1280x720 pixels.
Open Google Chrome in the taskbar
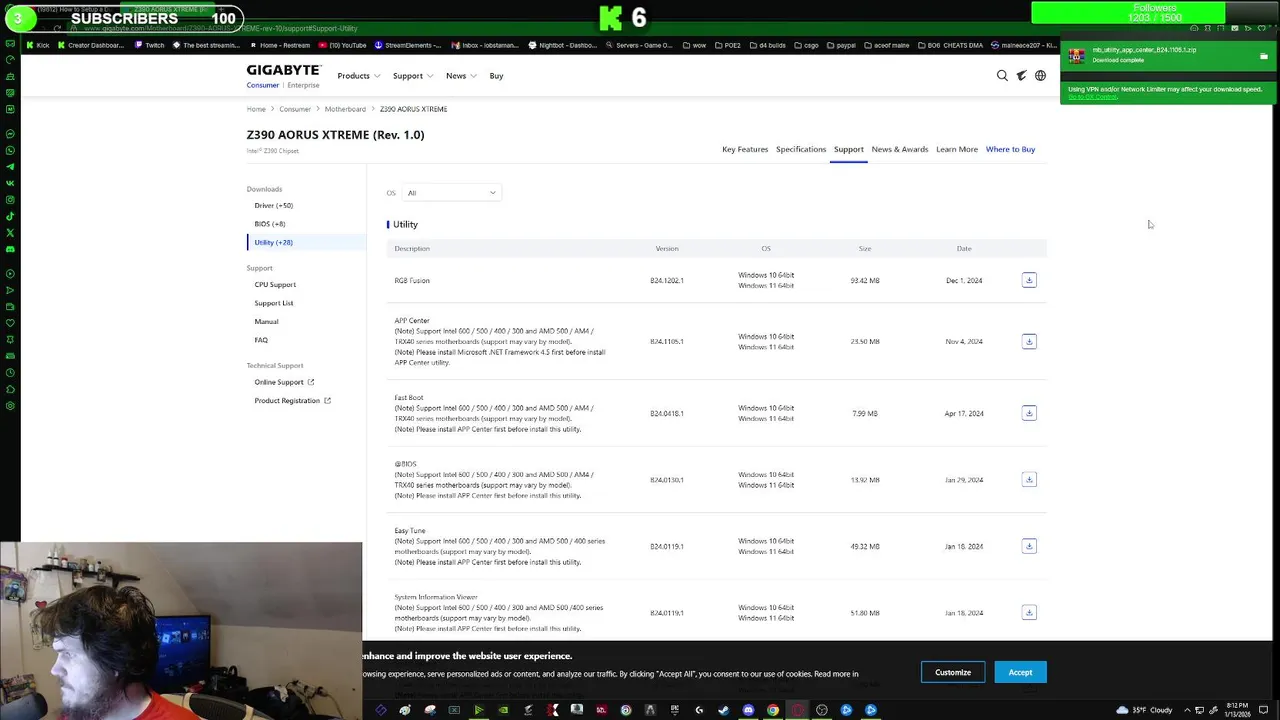click(x=773, y=710)
